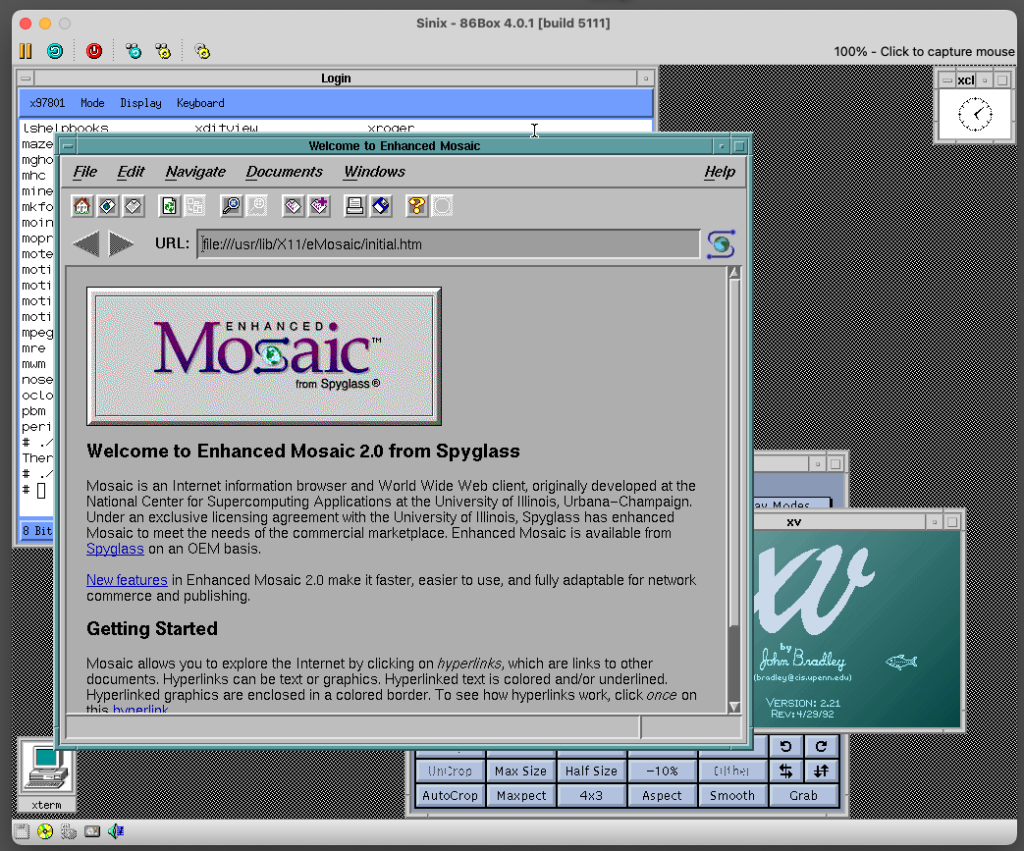Go forward with the right arrow button
This screenshot has width=1024, height=851.
[121, 243]
